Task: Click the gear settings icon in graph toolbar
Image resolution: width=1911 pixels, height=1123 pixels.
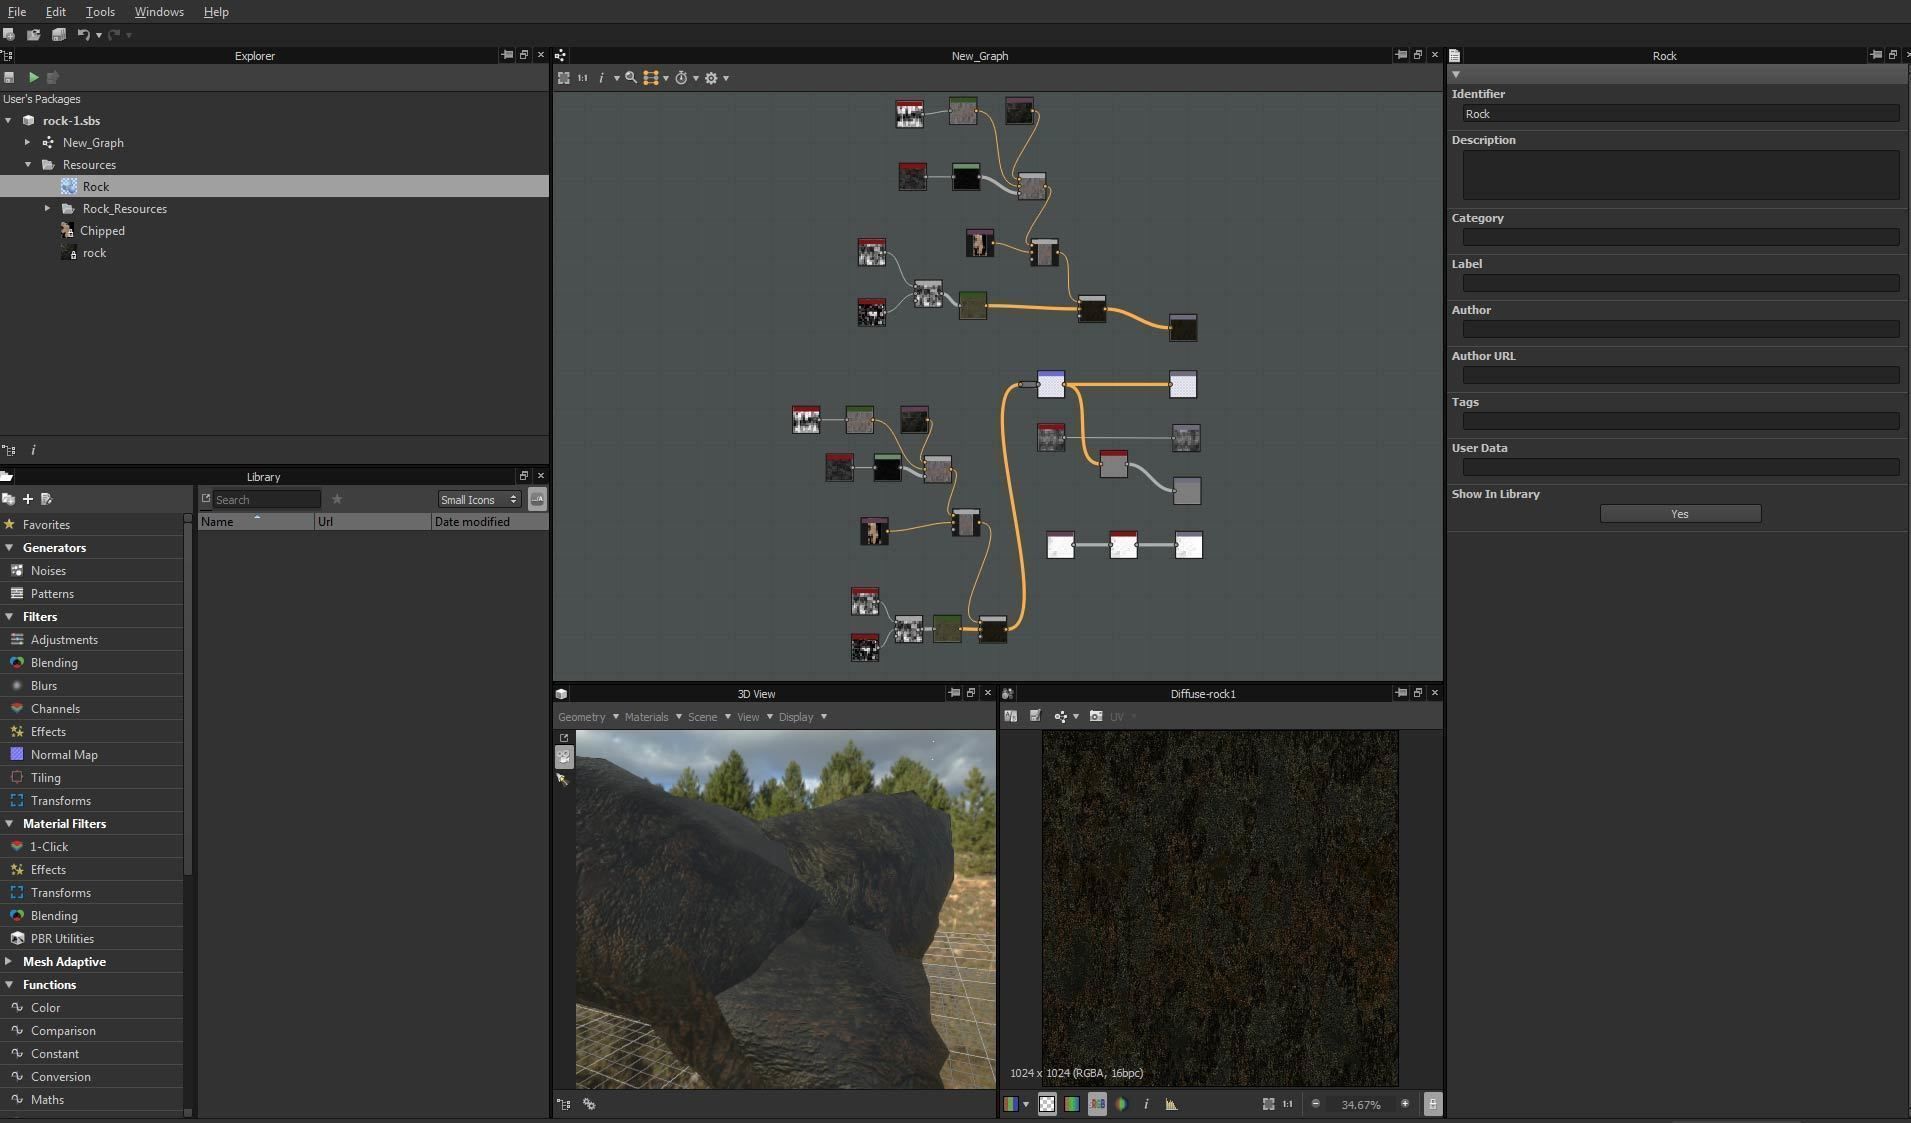Action: pos(711,78)
